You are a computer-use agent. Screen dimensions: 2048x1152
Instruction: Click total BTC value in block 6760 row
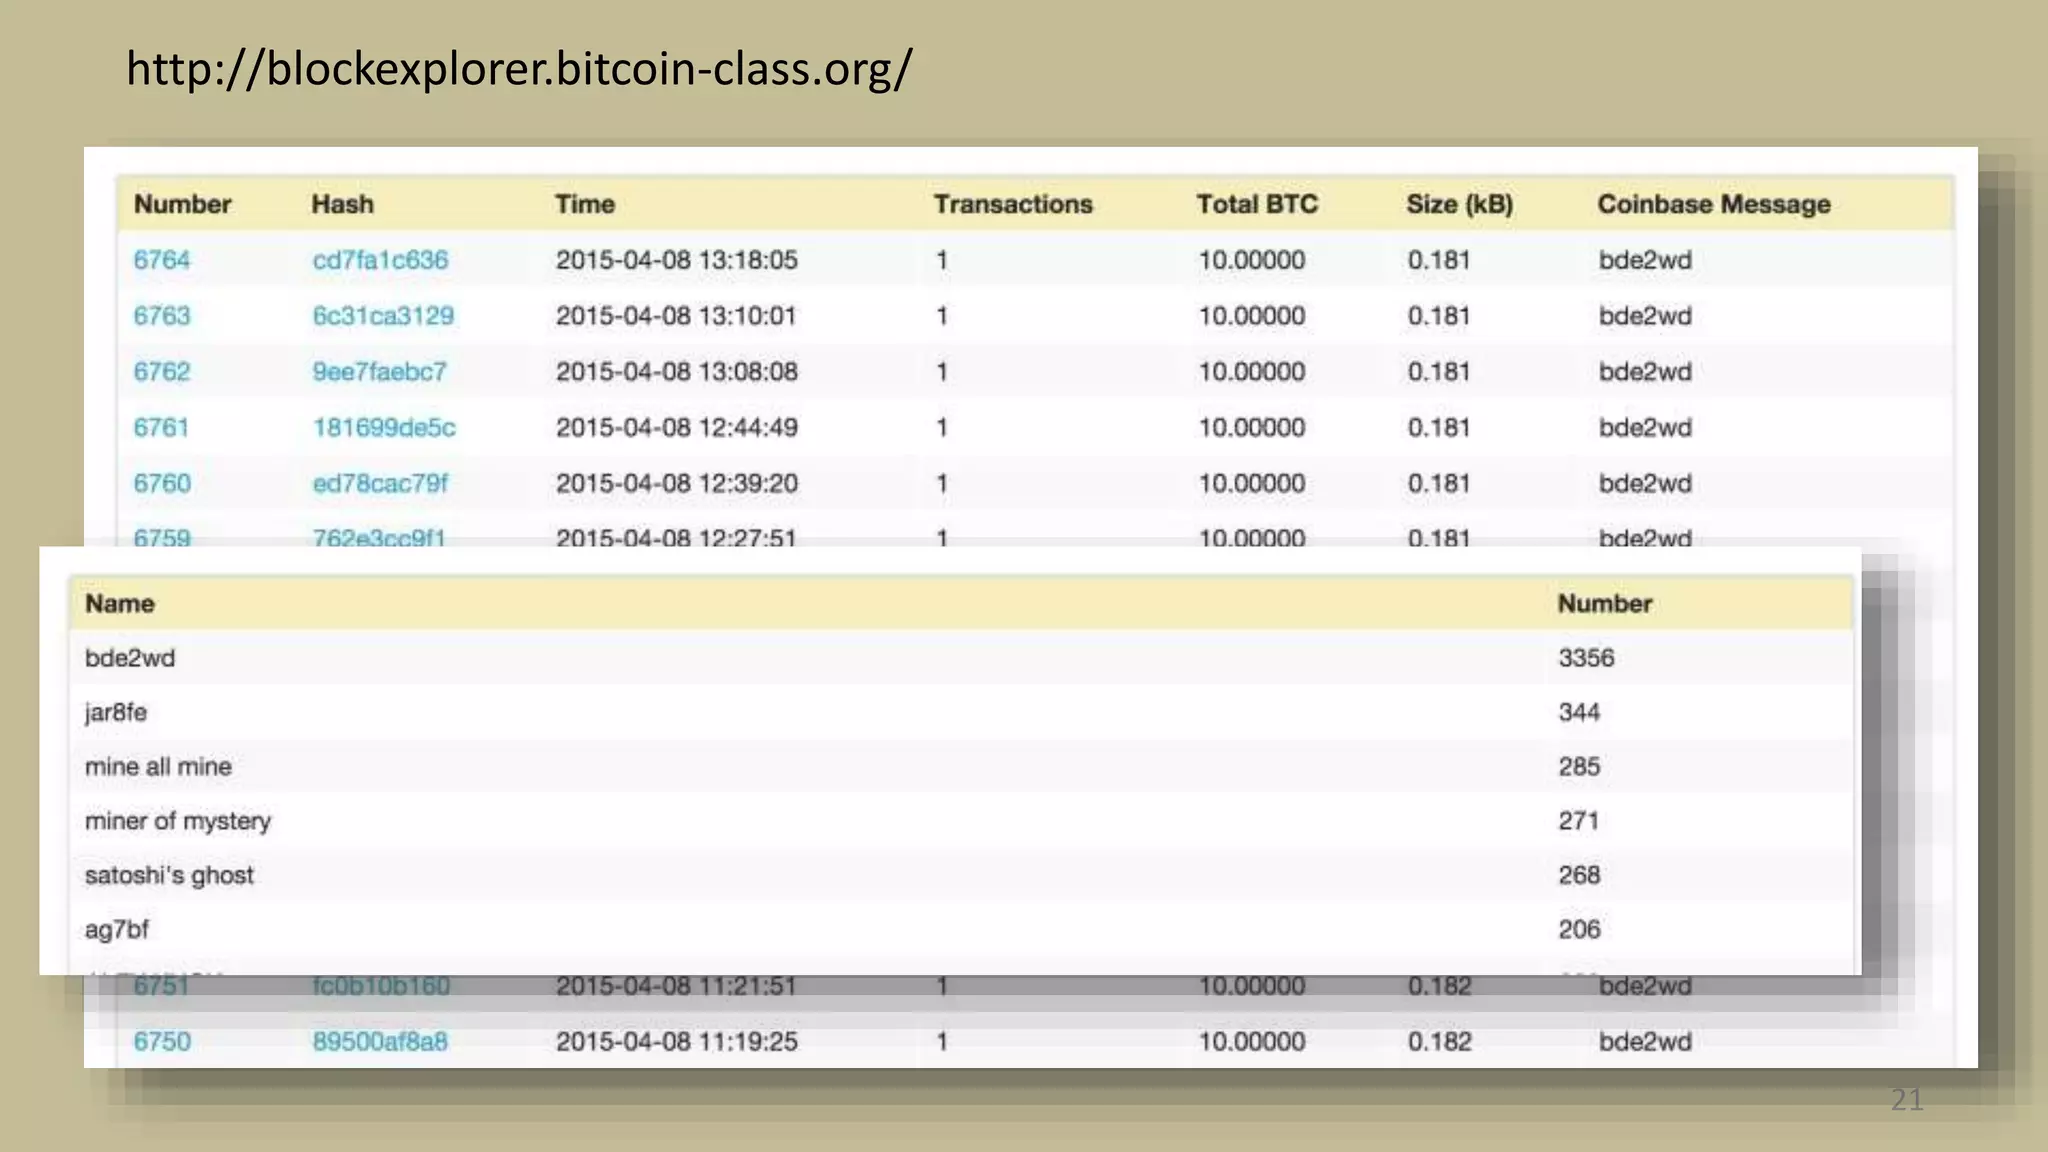click(1252, 484)
